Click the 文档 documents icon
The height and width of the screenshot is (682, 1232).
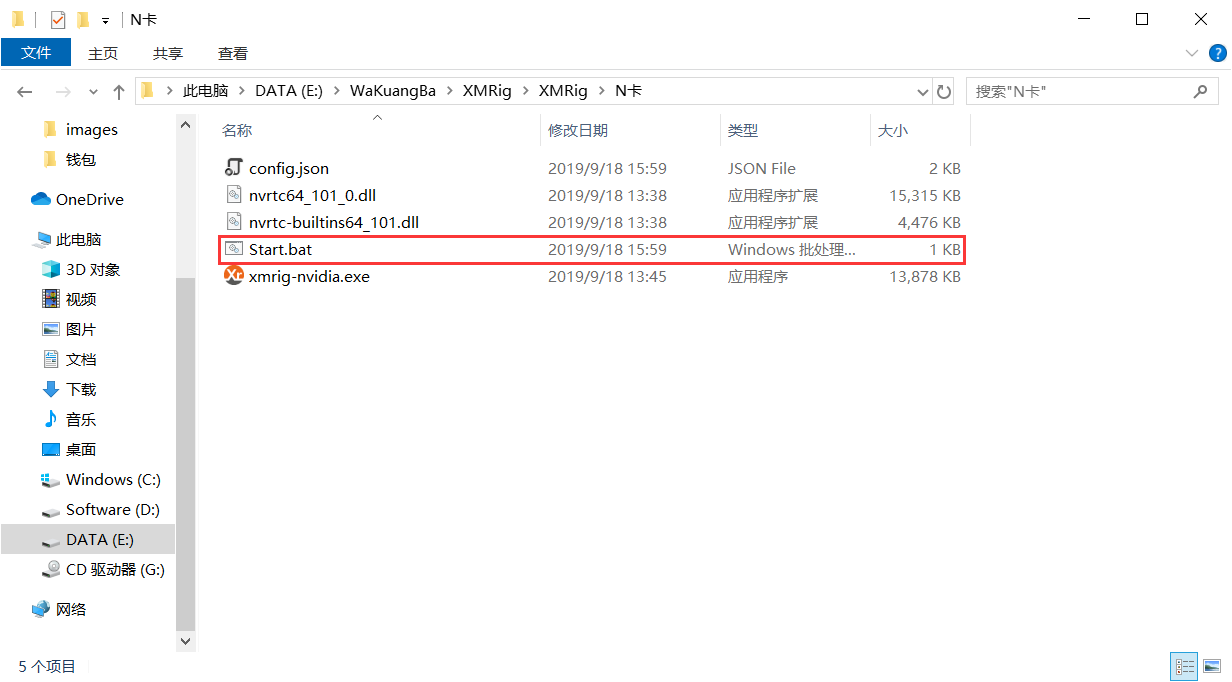tap(50, 359)
